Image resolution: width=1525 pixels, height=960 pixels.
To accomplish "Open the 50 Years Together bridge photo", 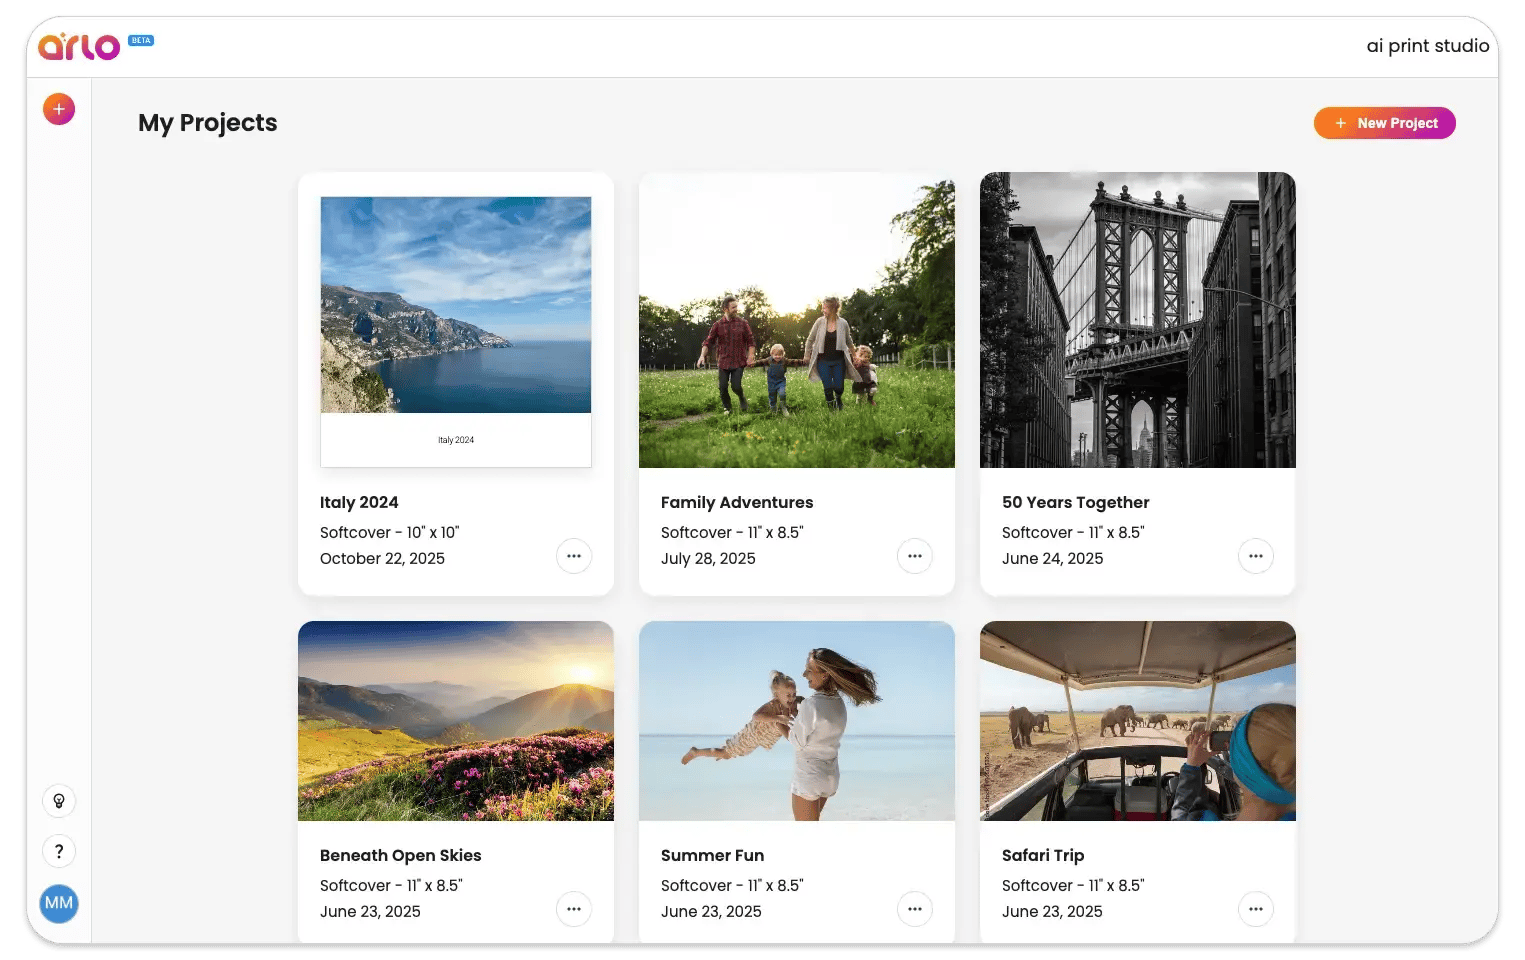I will pos(1137,320).
